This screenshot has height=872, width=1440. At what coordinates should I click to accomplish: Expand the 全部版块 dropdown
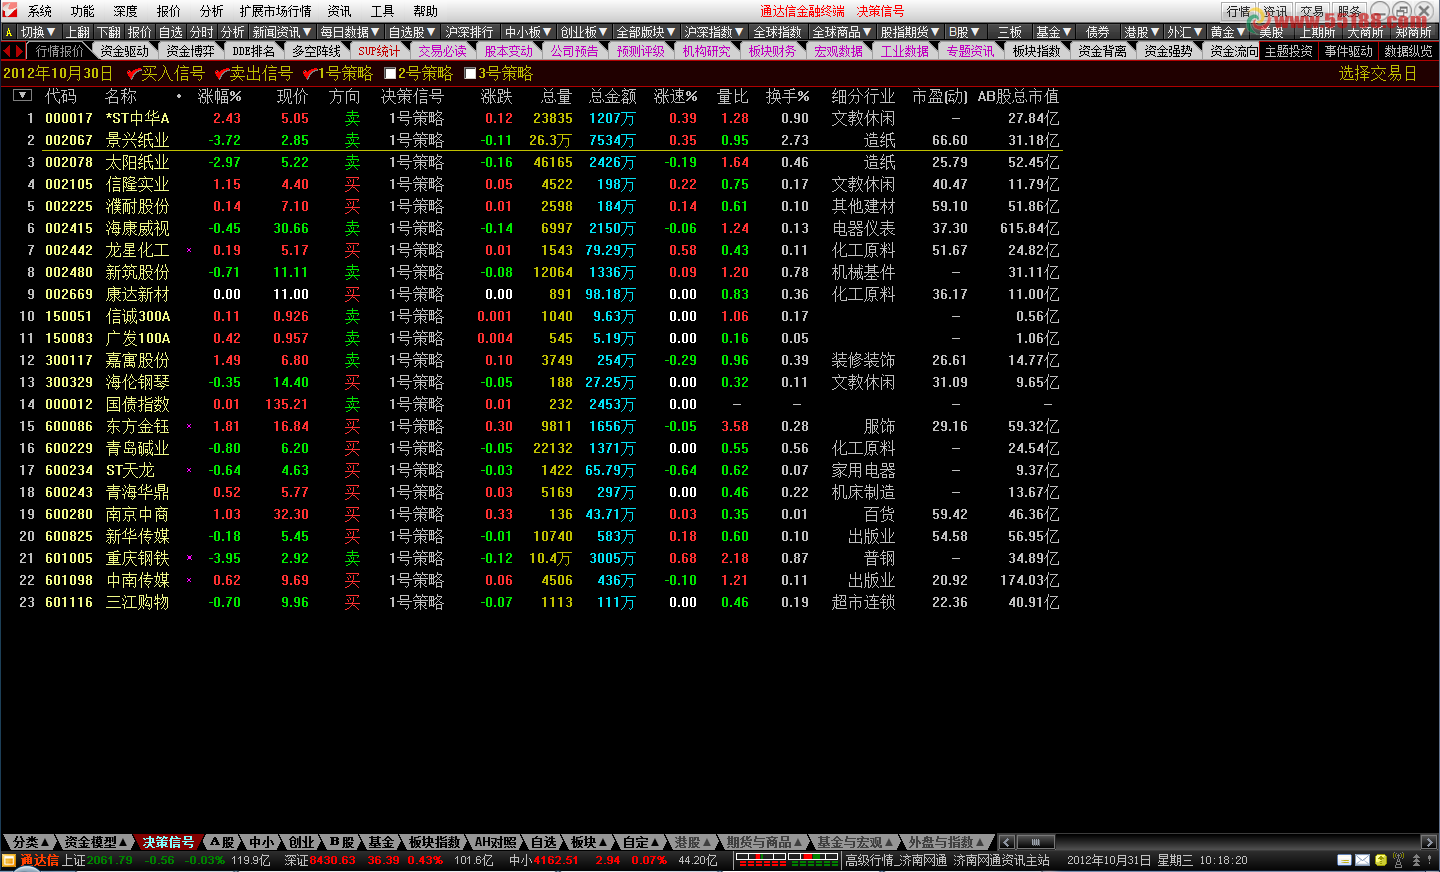pyautogui.click(x=646, y=32)
